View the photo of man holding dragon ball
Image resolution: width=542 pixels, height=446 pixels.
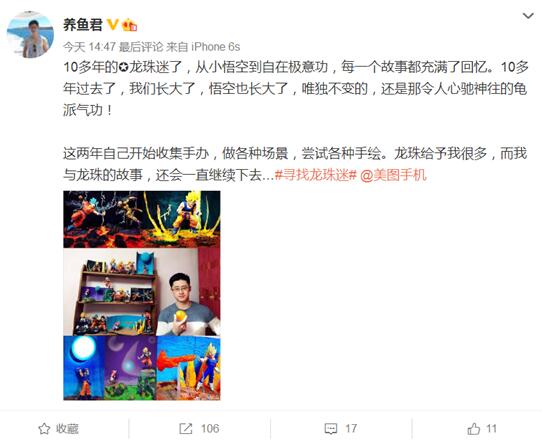[142, 292]
